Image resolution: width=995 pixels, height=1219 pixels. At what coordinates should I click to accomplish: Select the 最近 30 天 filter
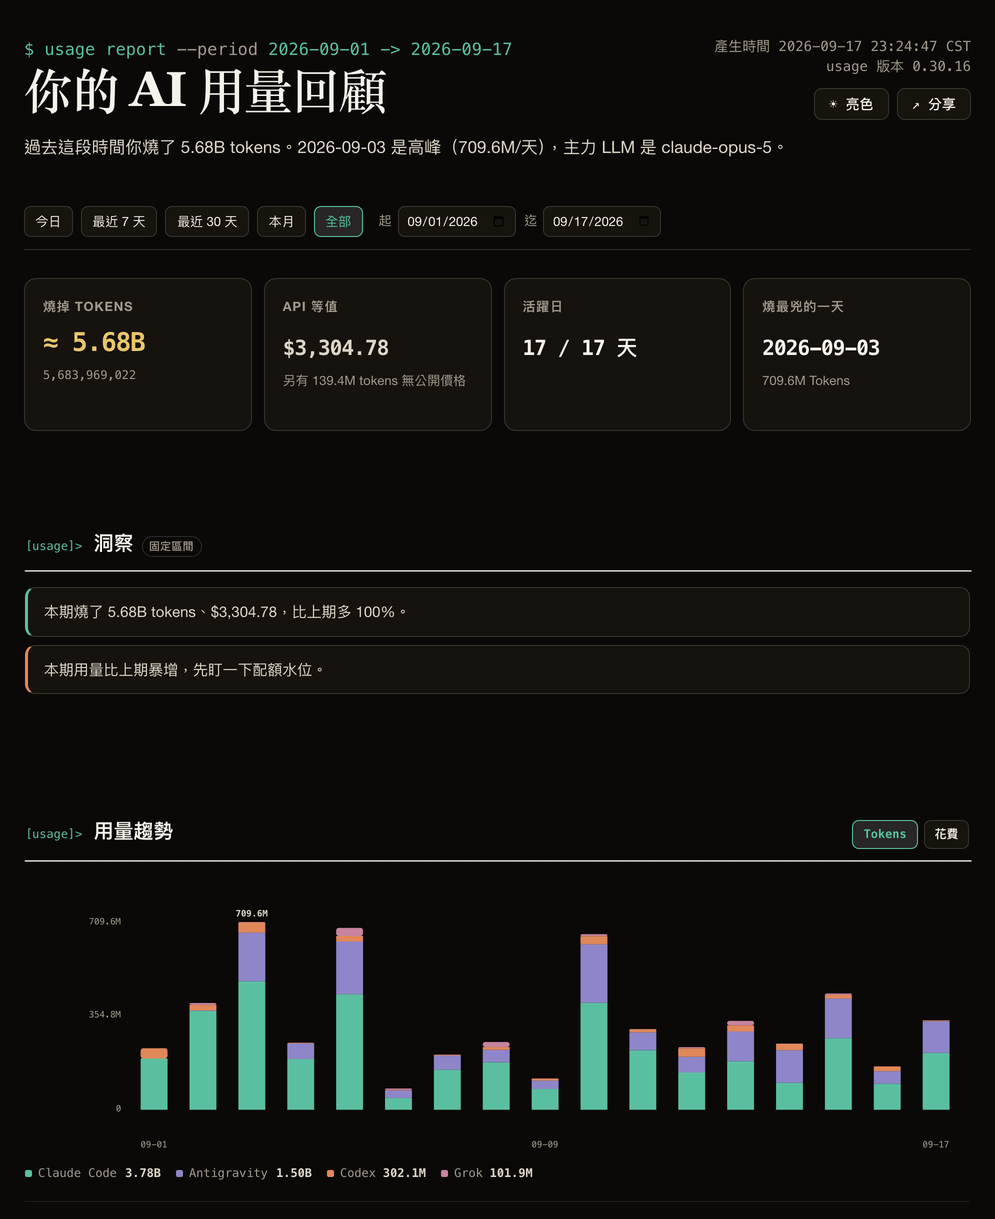(x=207, y=221)
